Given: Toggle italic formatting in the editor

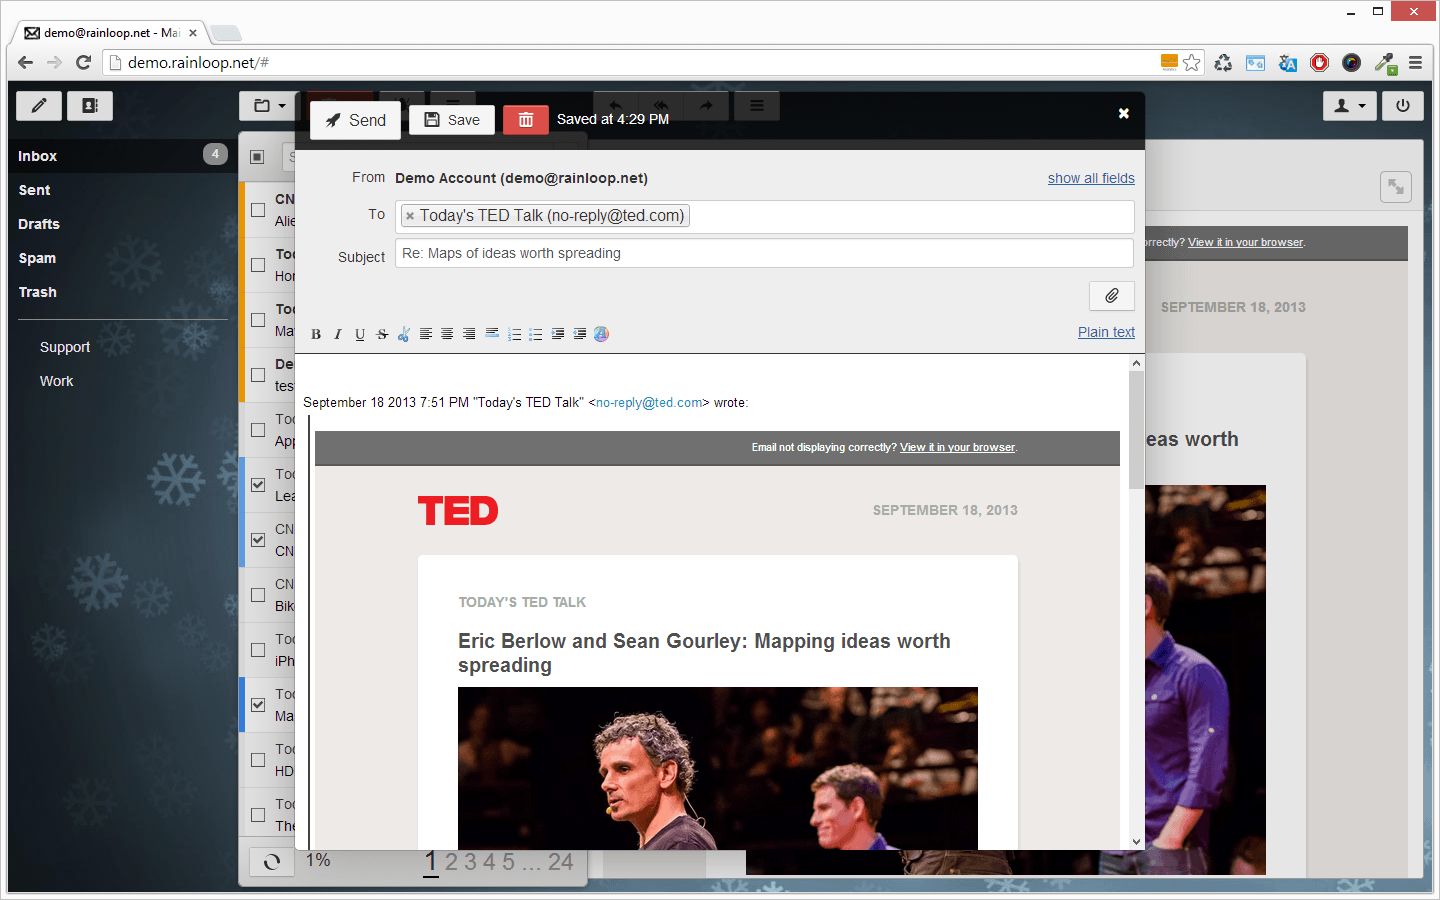Looking at the screenshot, I should 338,334.
